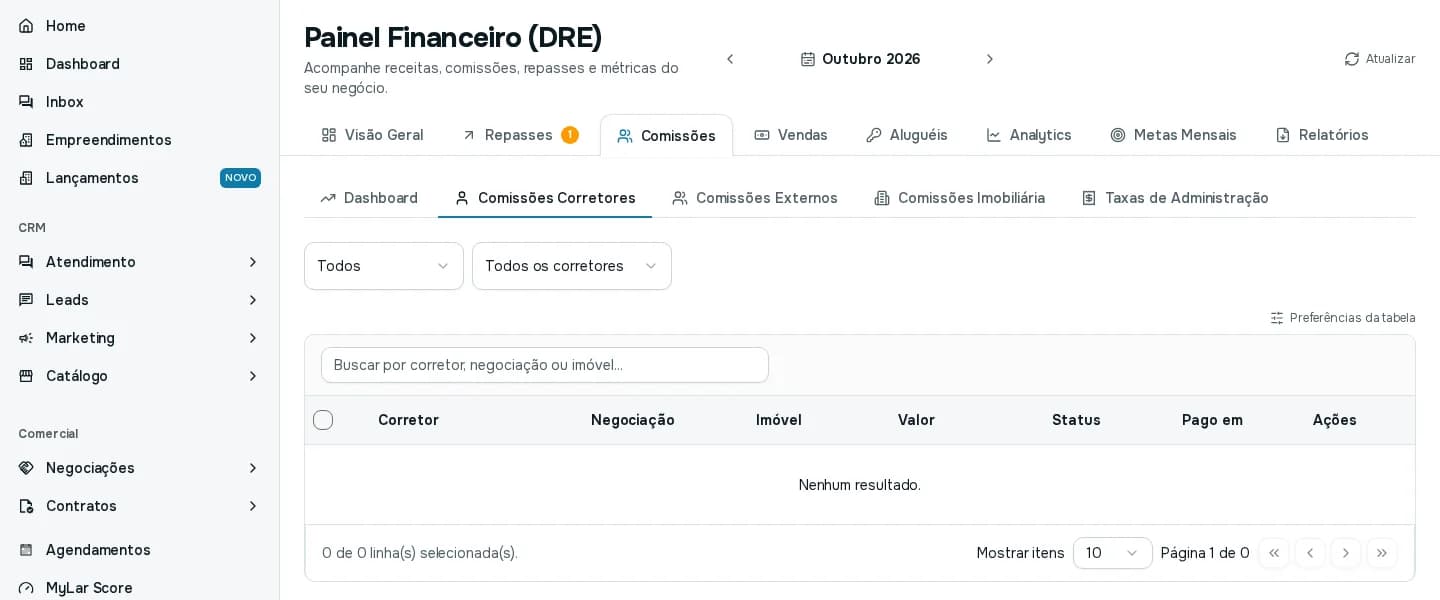Click the Status column header
The image size is (1440, 600).
(1076, 420)
